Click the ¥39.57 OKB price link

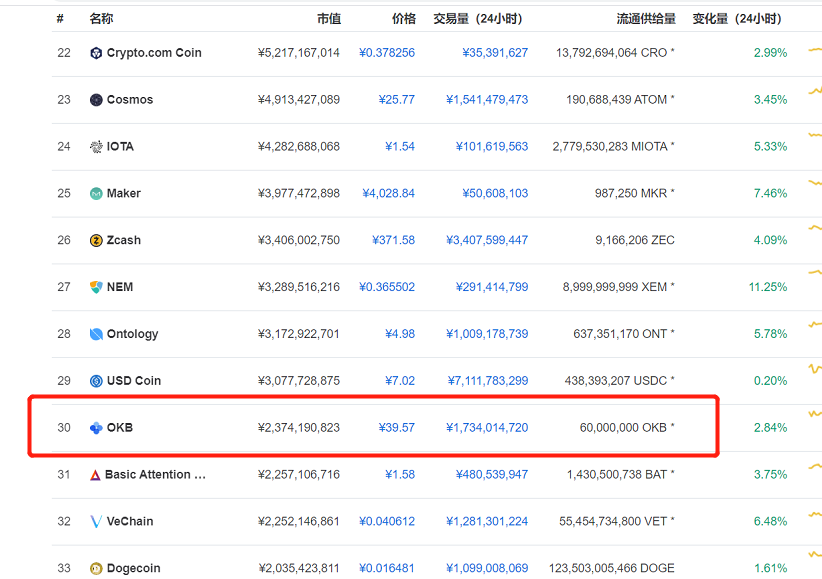coord(397,428)
